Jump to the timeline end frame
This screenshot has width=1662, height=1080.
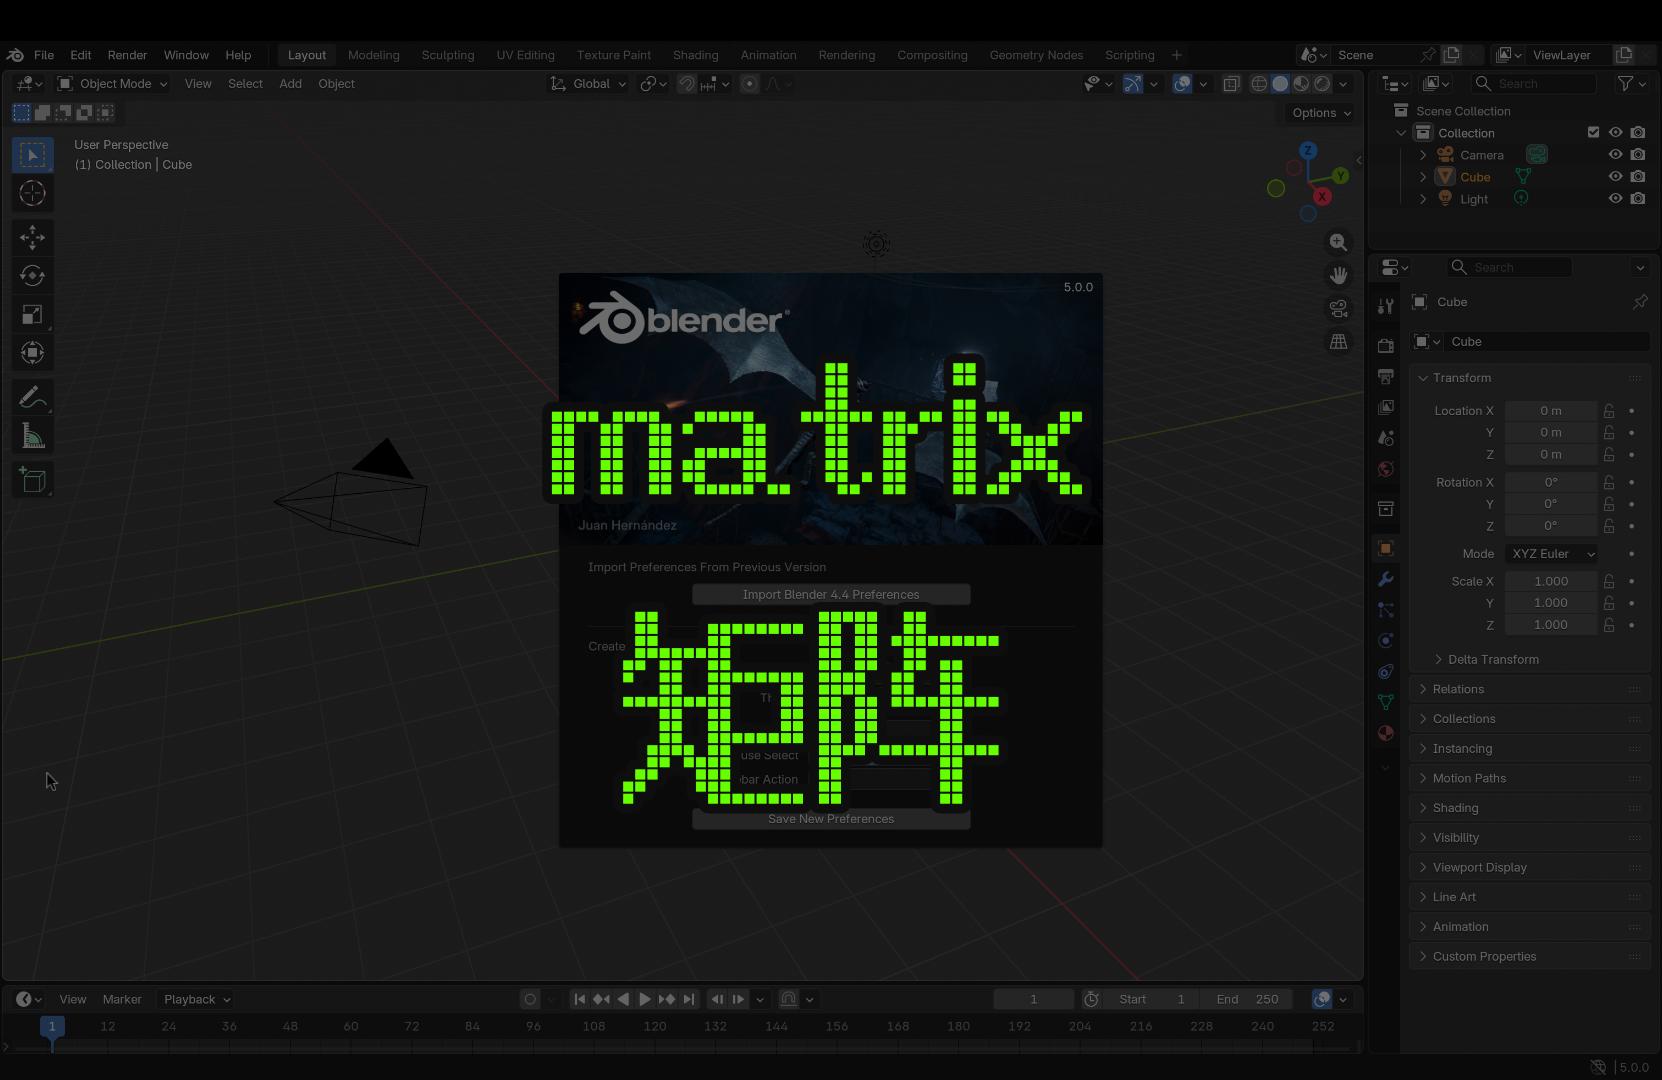click(689, 999)
